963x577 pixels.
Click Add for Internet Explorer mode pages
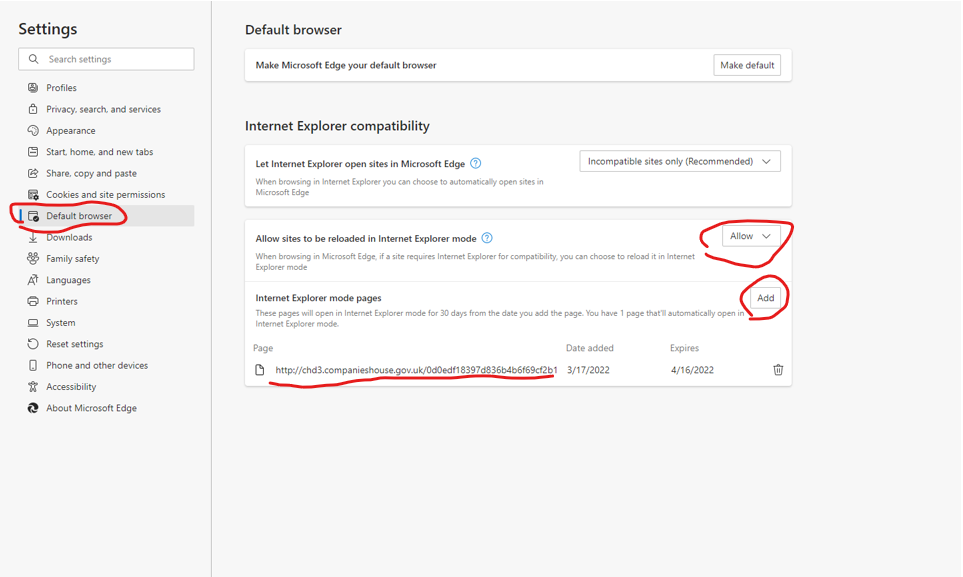tap(765, 298)
